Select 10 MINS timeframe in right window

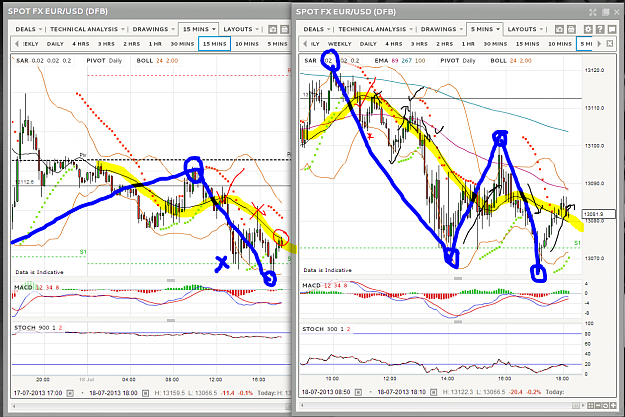(x=560, y=44)
